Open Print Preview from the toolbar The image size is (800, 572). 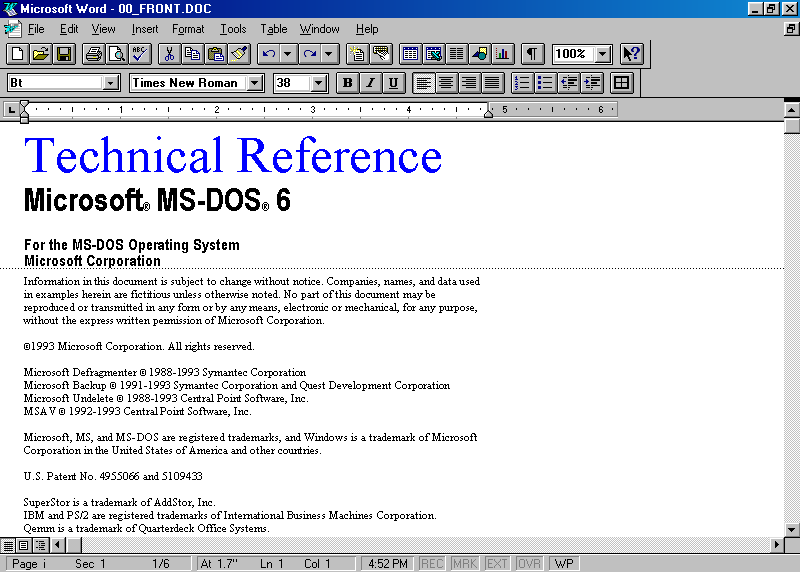117,54
